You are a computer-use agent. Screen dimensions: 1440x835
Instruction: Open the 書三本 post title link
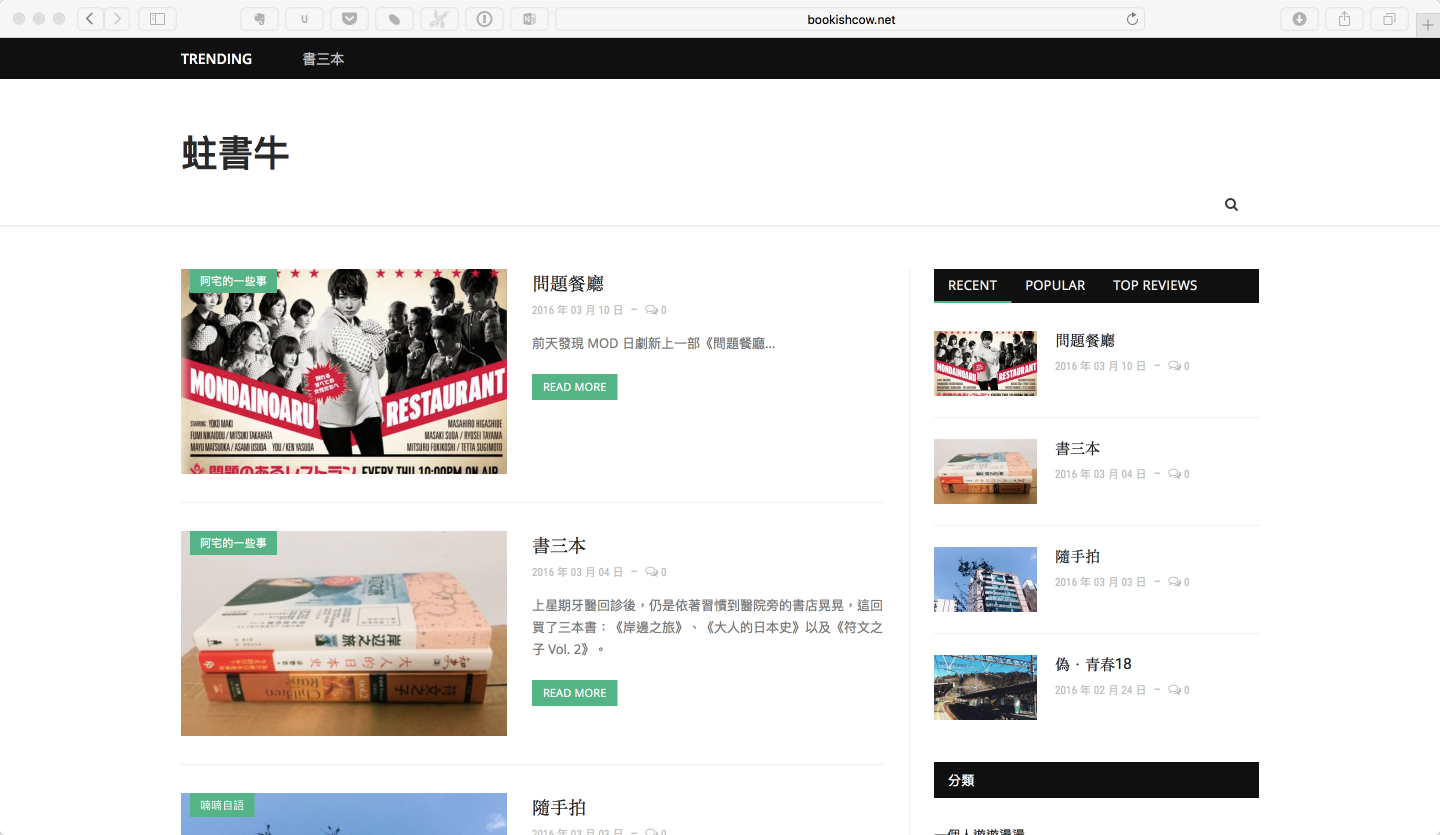click(x=559, y=546)
